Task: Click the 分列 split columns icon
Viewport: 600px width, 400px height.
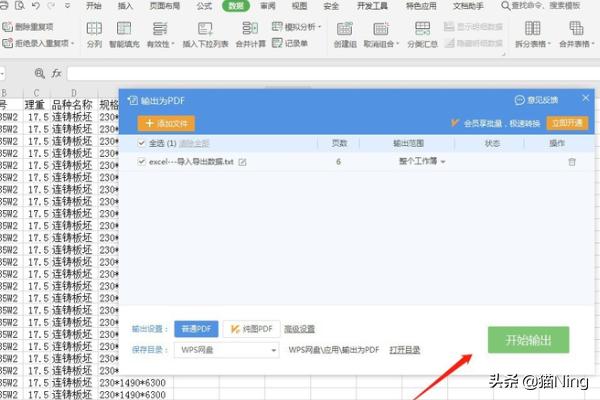Action: tap(94, 35)
